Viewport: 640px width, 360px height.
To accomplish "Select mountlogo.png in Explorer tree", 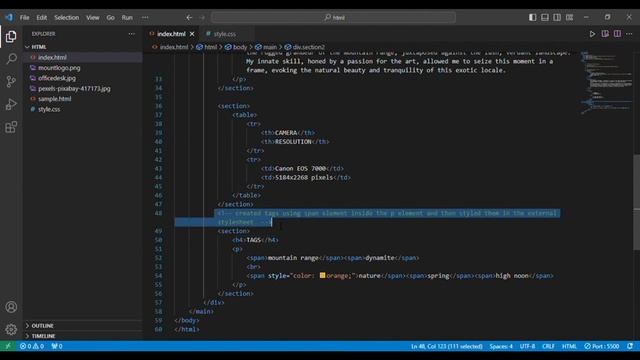I will coord(59,68).
